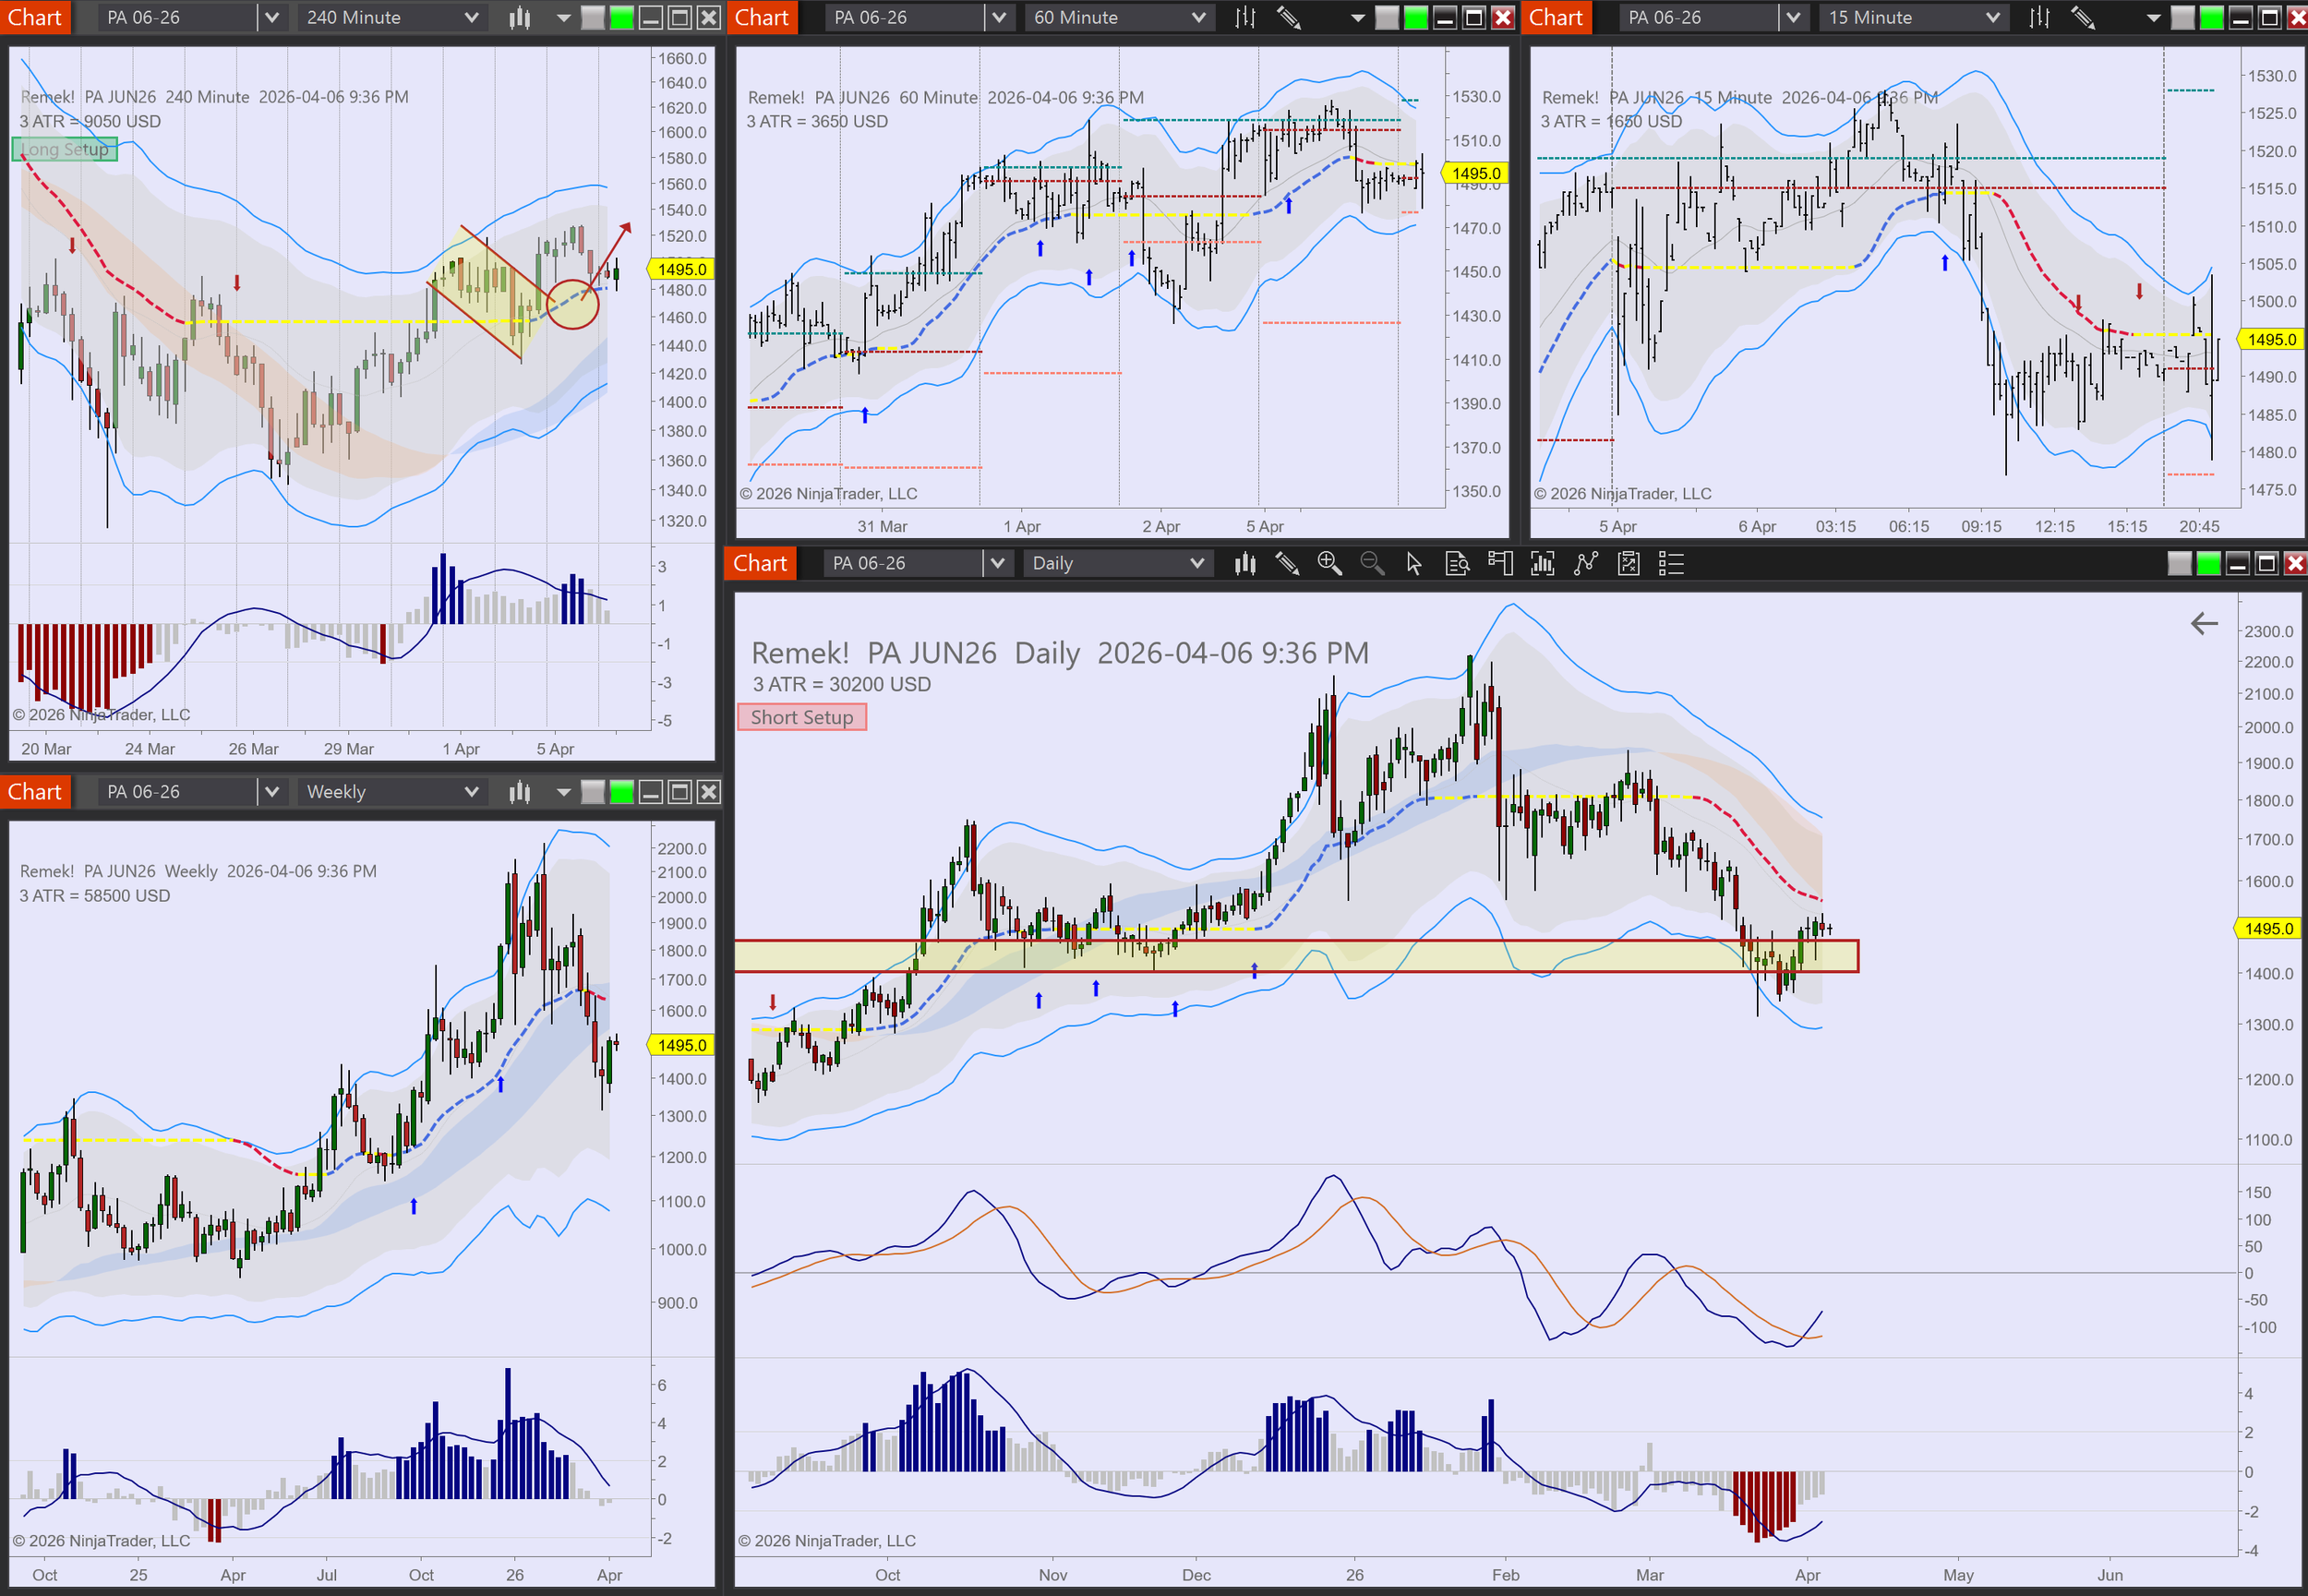
Task: Open the Data Box icon
Action: [1457, 564]
